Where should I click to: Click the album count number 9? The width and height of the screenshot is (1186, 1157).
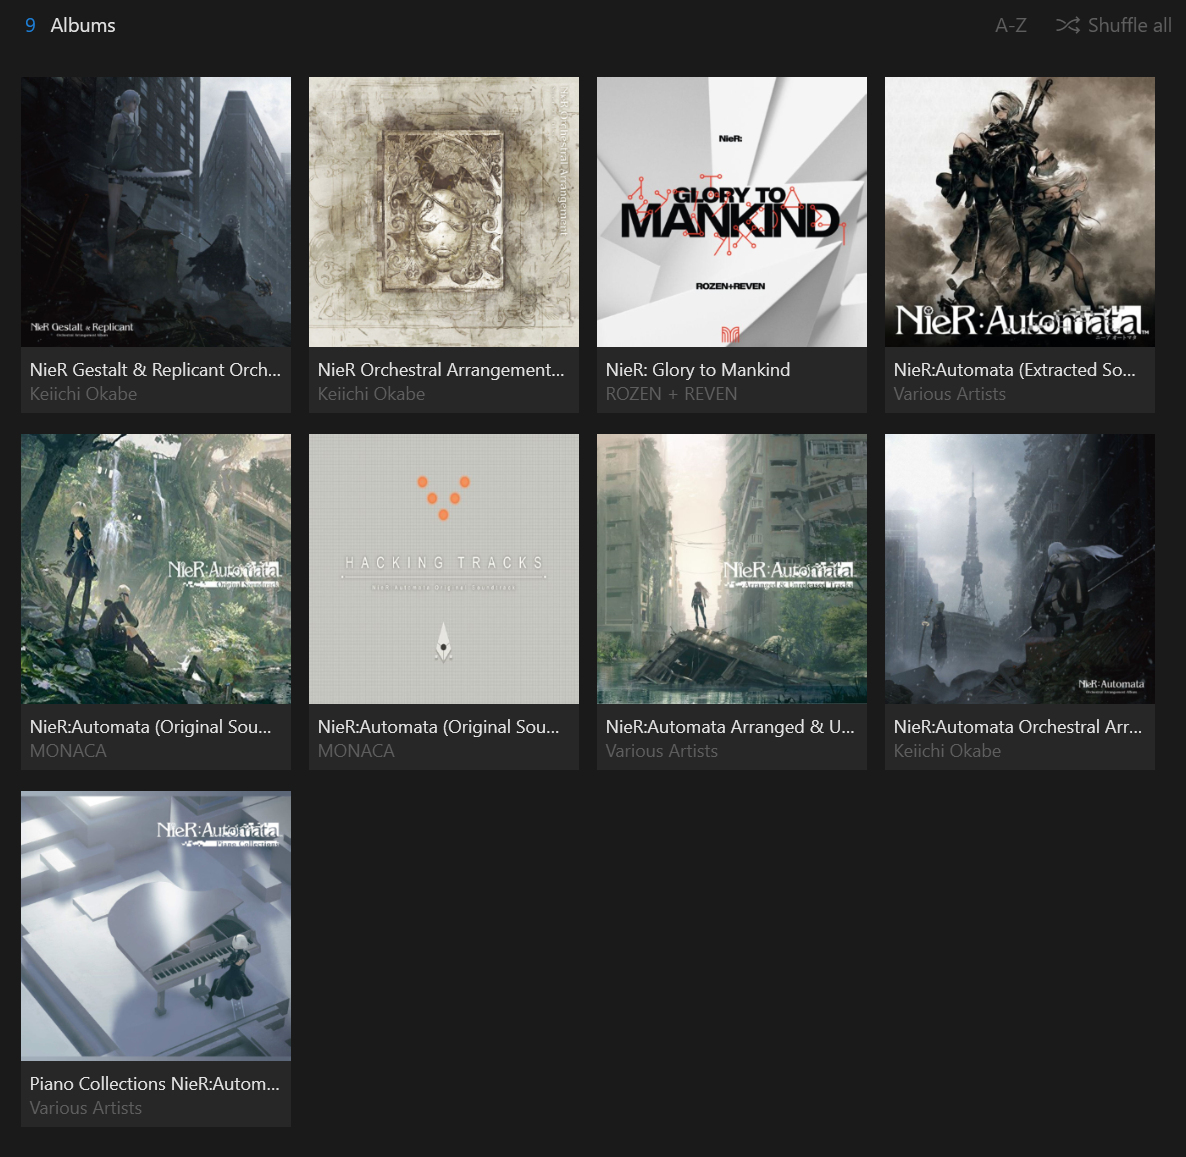tap(30, 26)
